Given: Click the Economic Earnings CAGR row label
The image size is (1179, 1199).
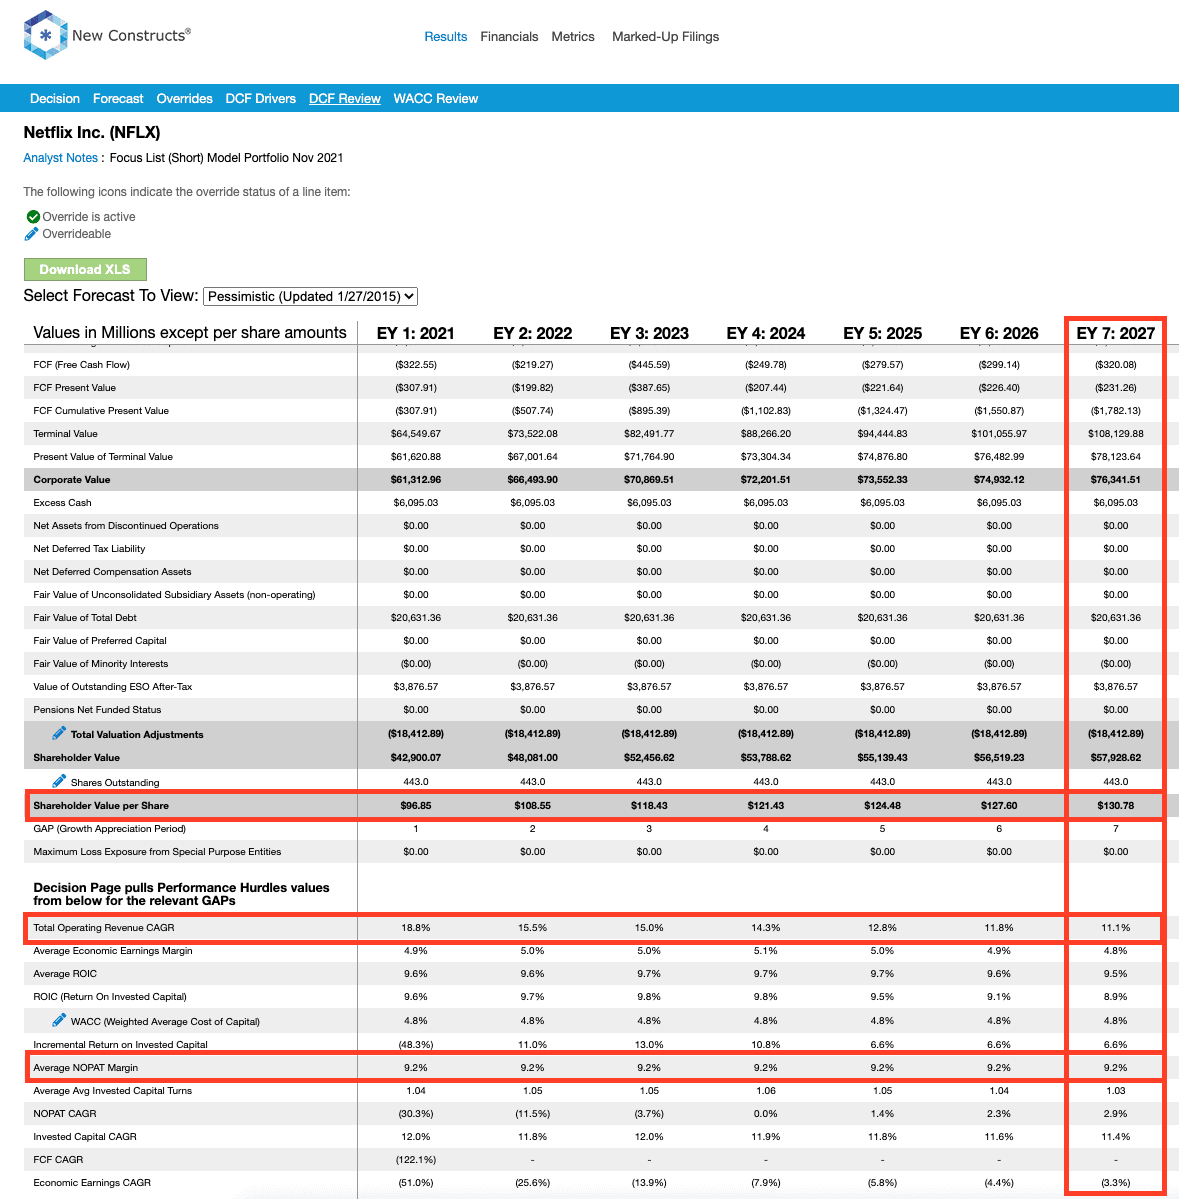Looking at the screenshot, I should (x=92, y=1182).
